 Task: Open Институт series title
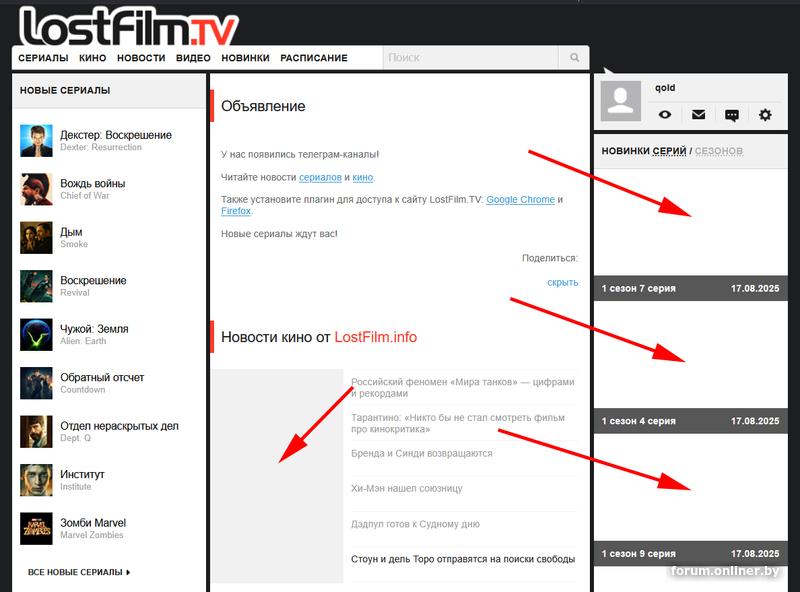[82, 475]
